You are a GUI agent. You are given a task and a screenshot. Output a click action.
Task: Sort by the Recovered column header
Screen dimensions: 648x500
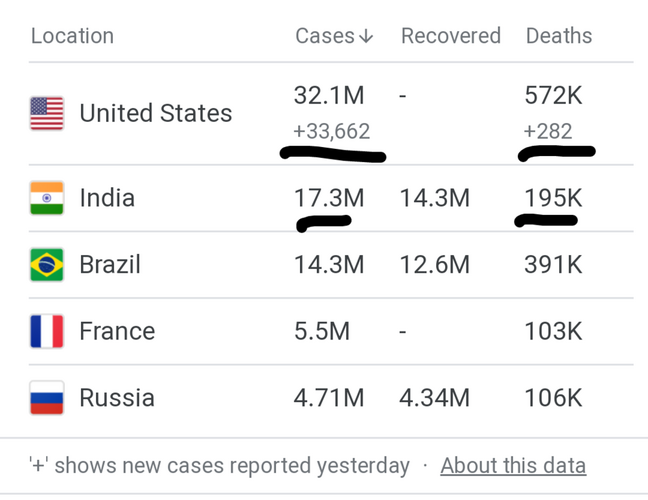click(x=451, y=36)
